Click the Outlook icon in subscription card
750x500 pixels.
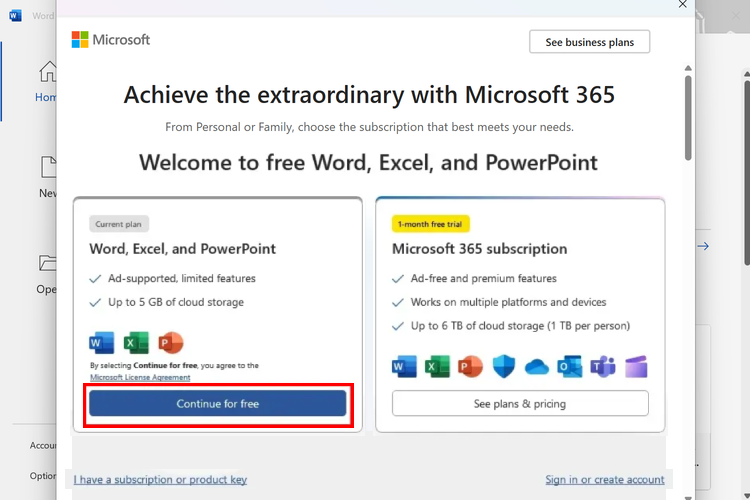(570, 367)
